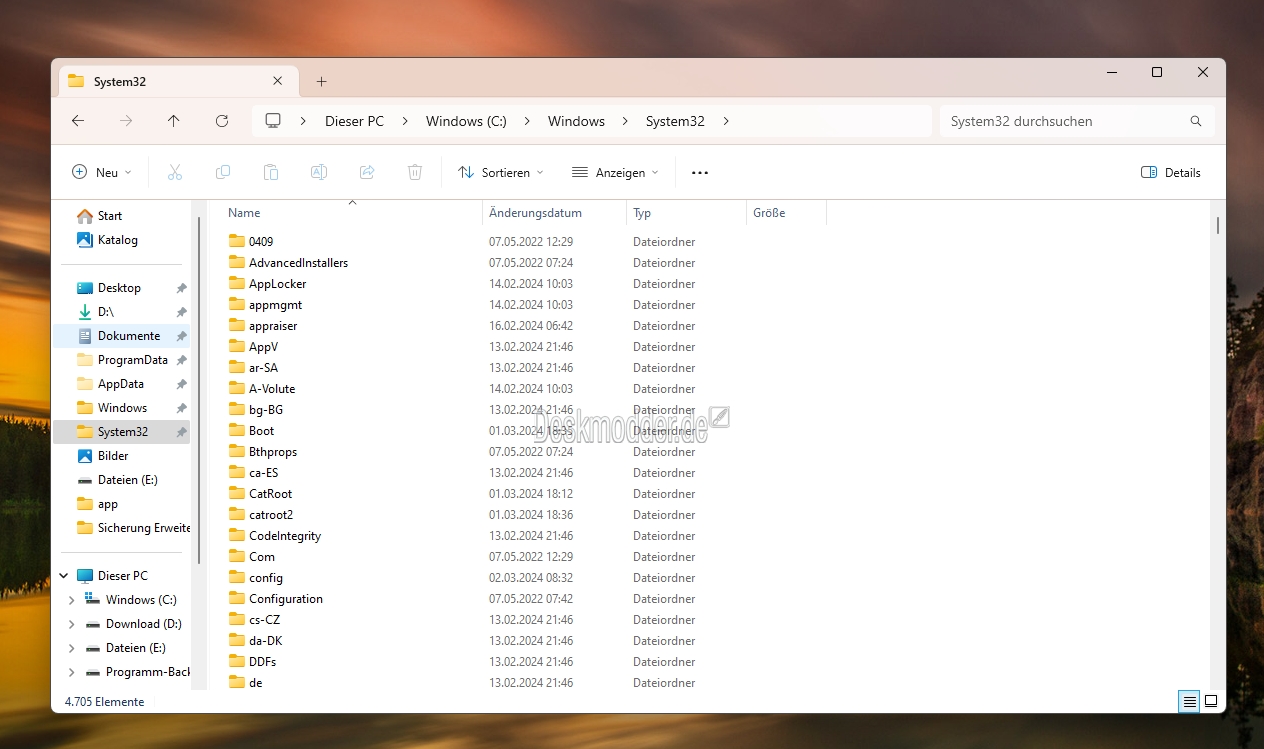
Task: Expand the Programm-Backup drive node
Action: 71,672
